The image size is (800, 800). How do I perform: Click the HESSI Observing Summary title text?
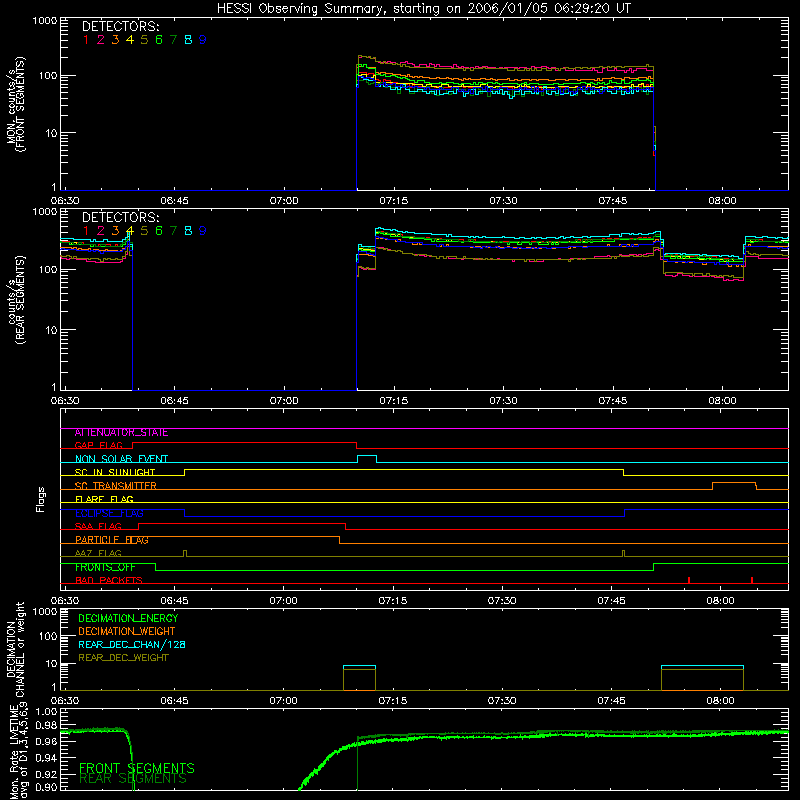(x=423, y=9)
